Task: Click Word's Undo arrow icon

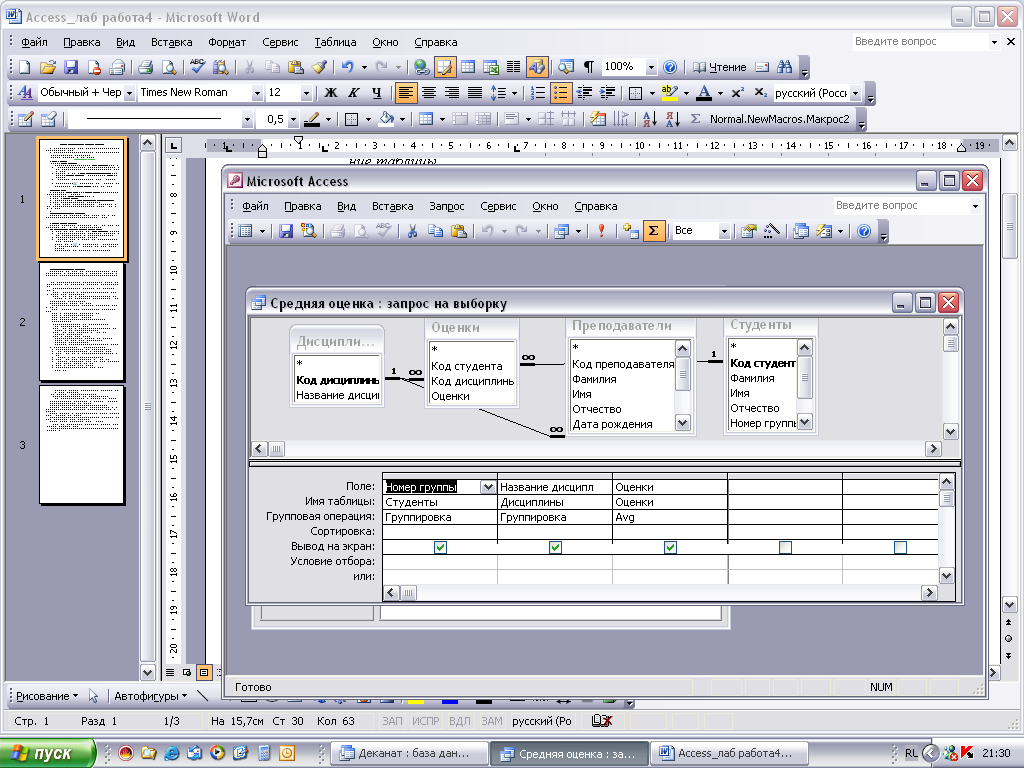Action: [x=347, y=67]
